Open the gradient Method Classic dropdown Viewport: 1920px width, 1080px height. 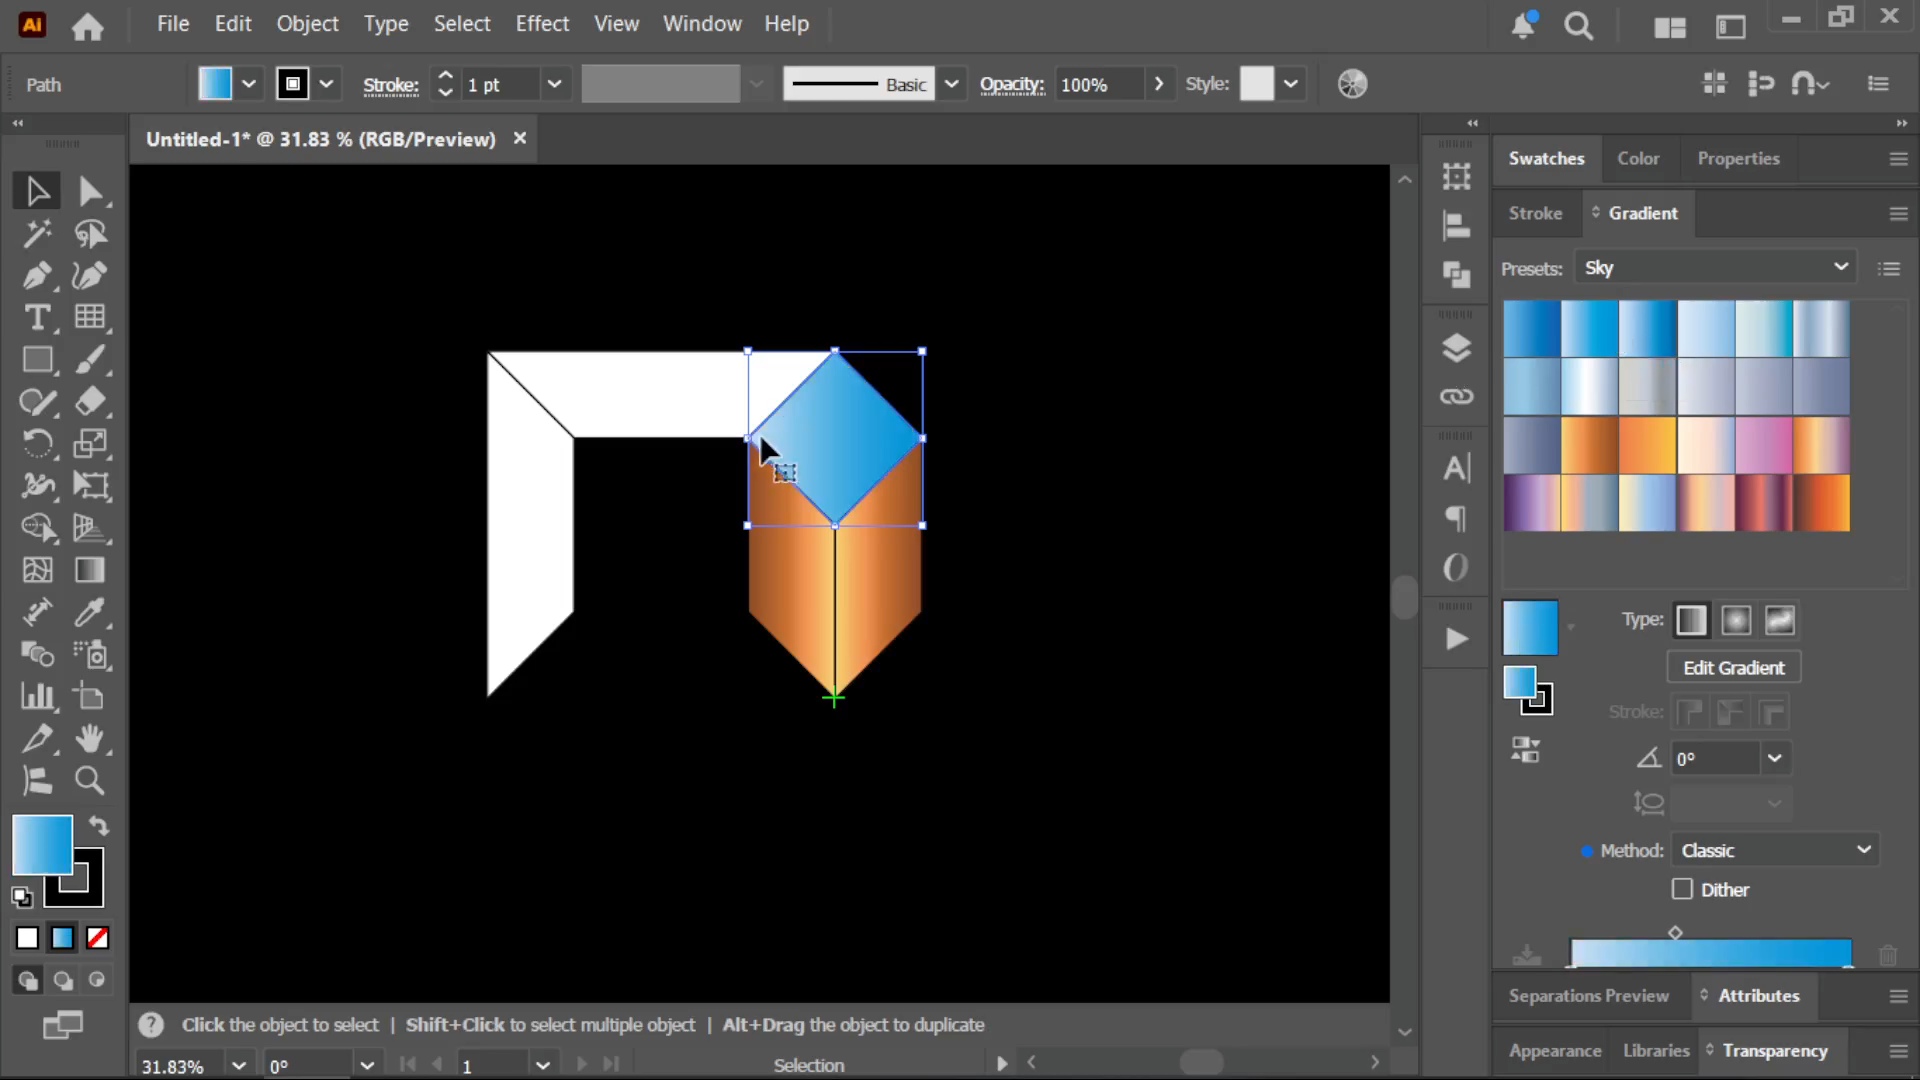pos(1775,850)
